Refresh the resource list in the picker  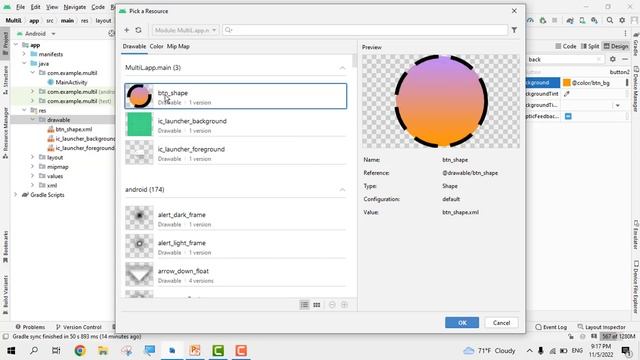tap(138, 30)
